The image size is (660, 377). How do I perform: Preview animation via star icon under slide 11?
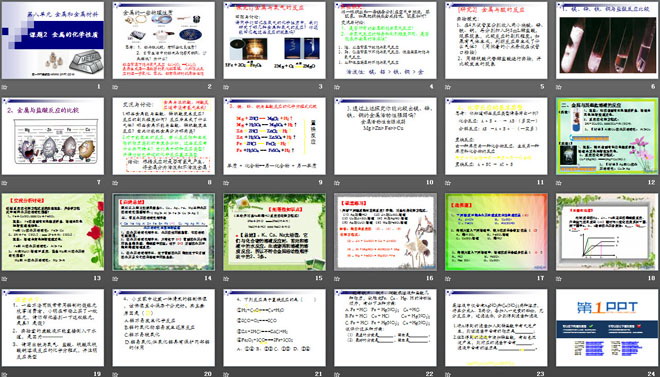tap(448, 183)
